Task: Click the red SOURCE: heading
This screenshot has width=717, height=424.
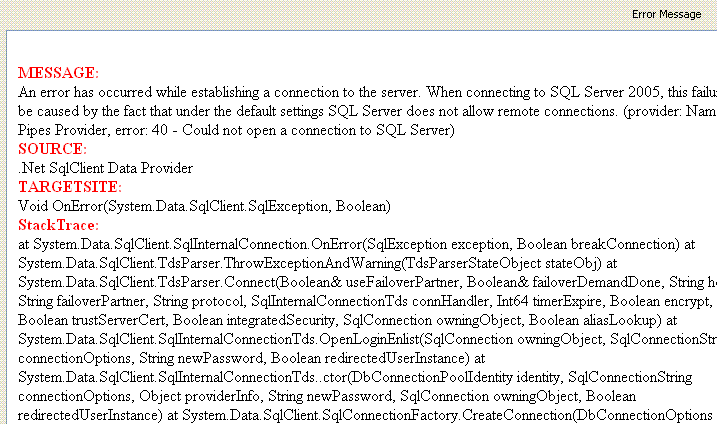Action: [52, 149]
